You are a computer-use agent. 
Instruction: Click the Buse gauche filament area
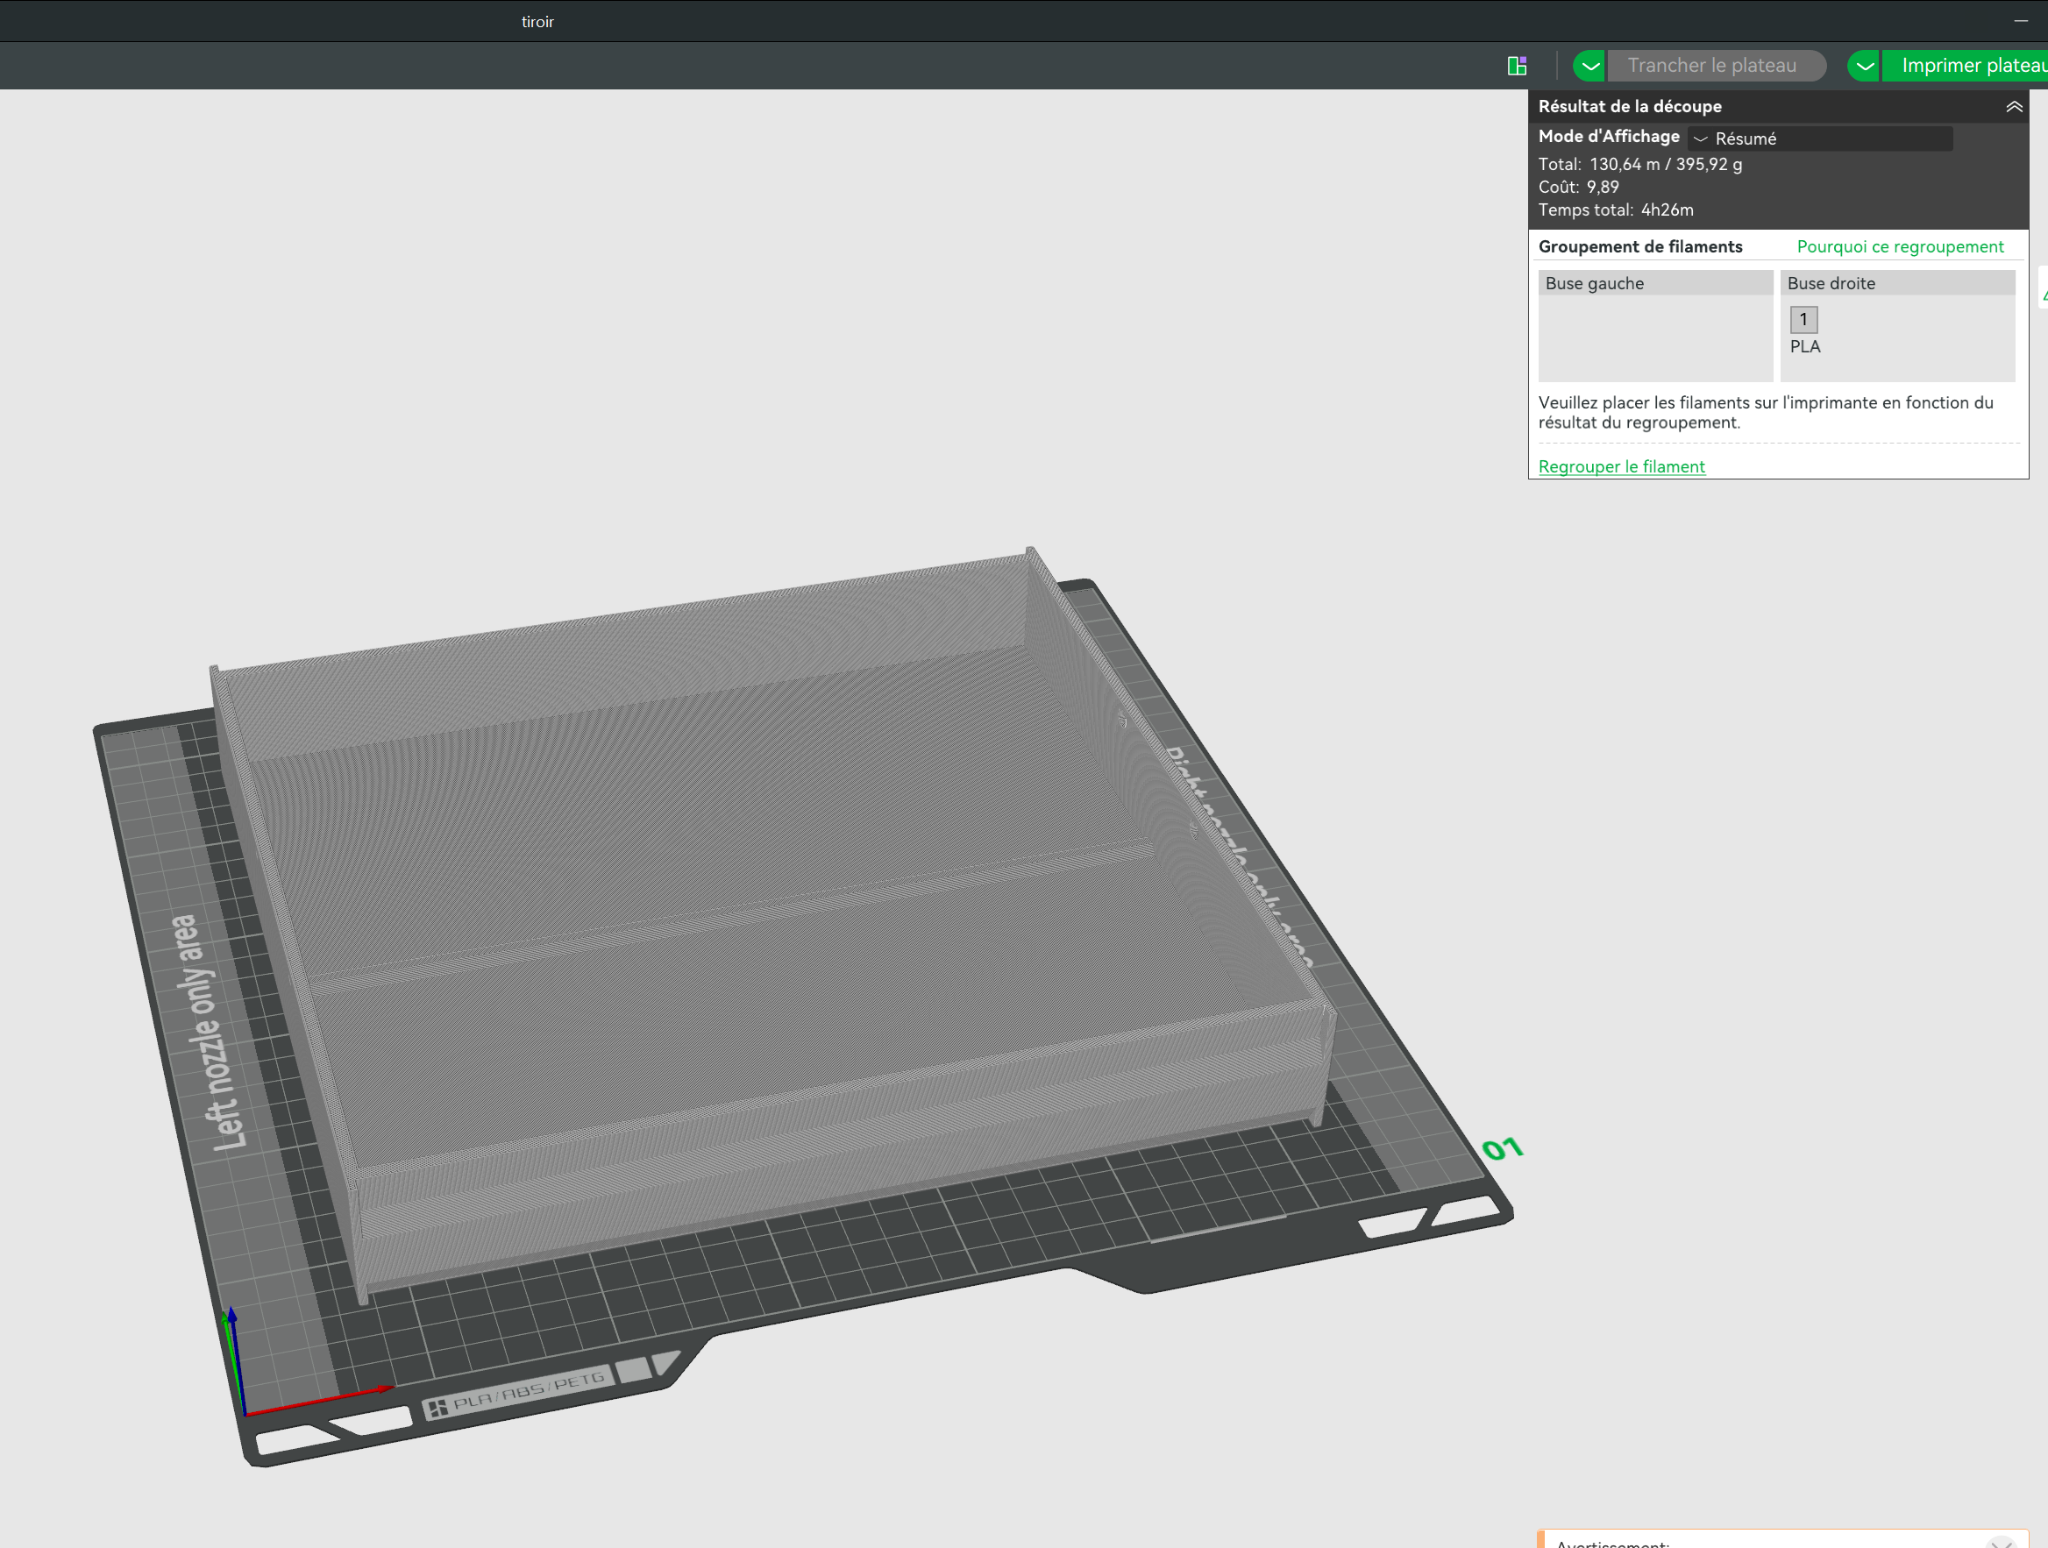[1654, 338]
